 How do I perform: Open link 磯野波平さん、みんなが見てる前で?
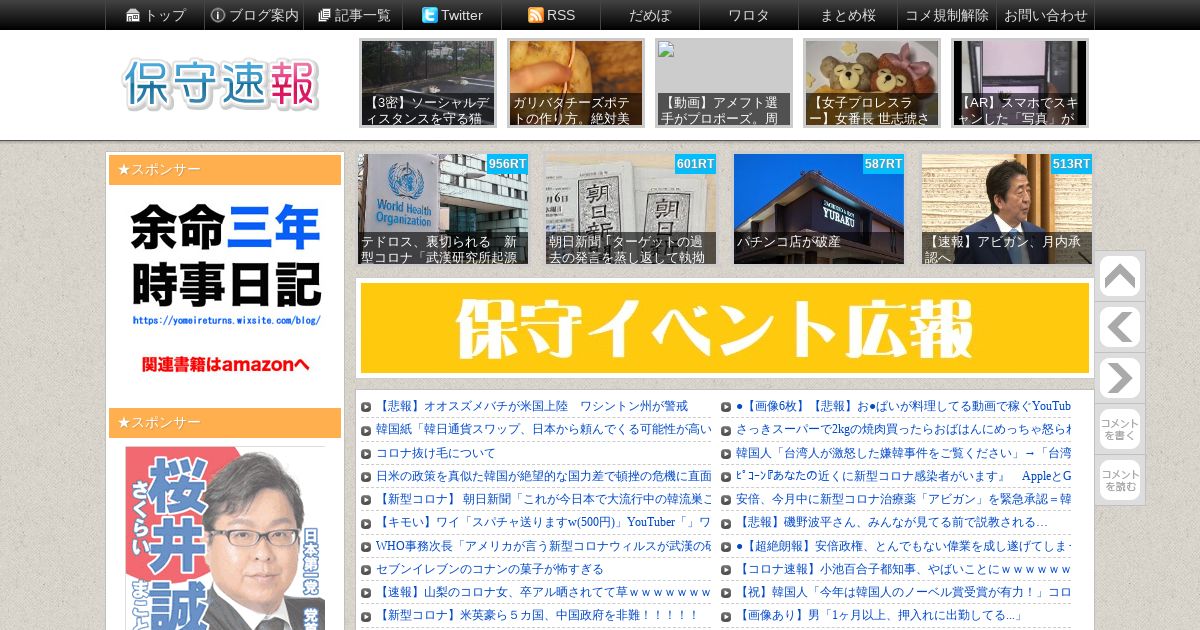(x=892, y=522)
